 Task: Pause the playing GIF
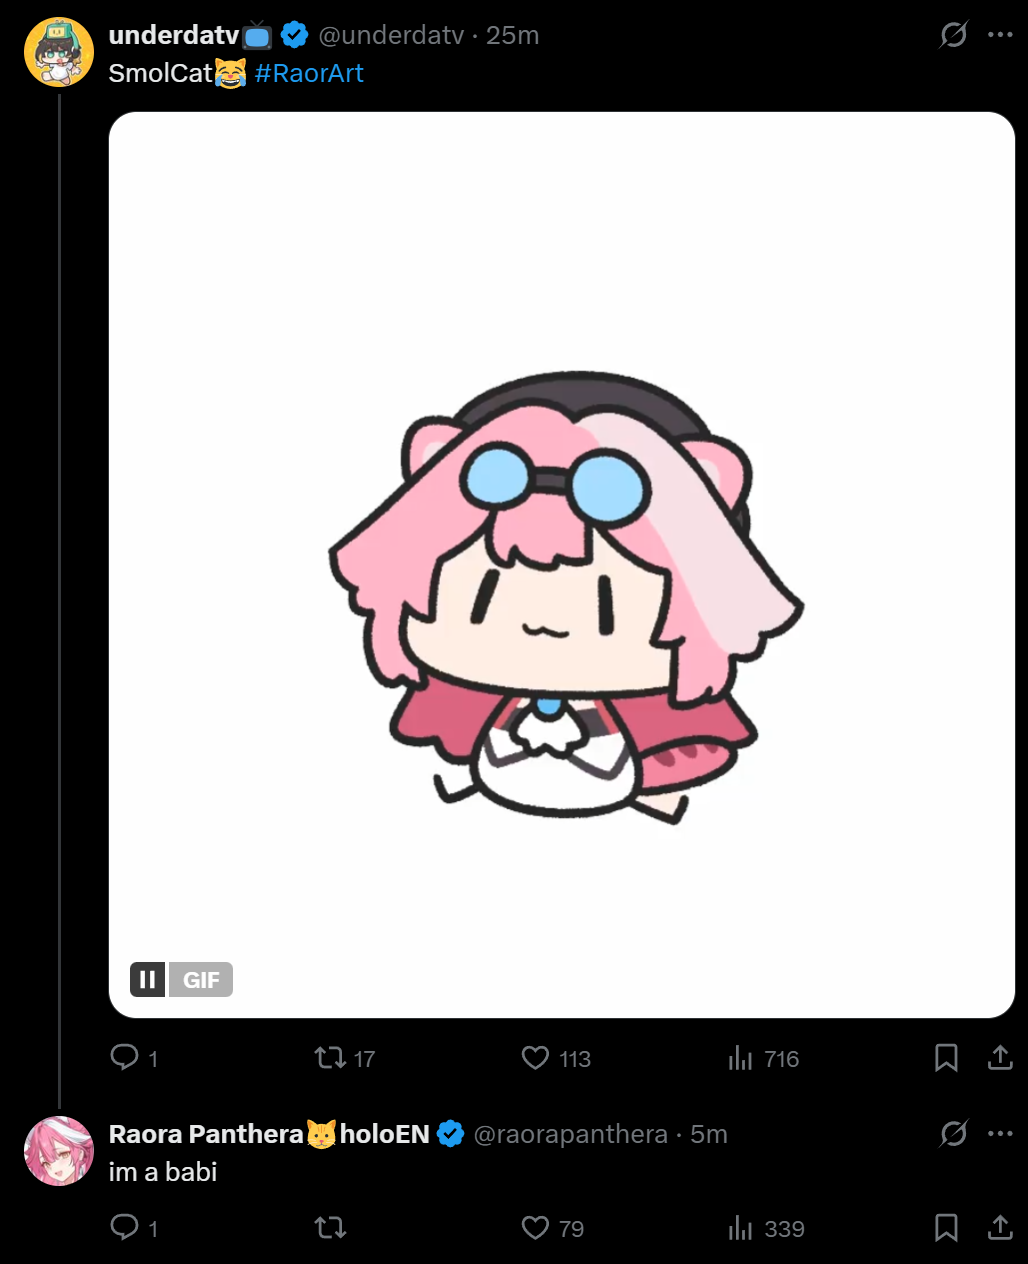tap(147, 980)
